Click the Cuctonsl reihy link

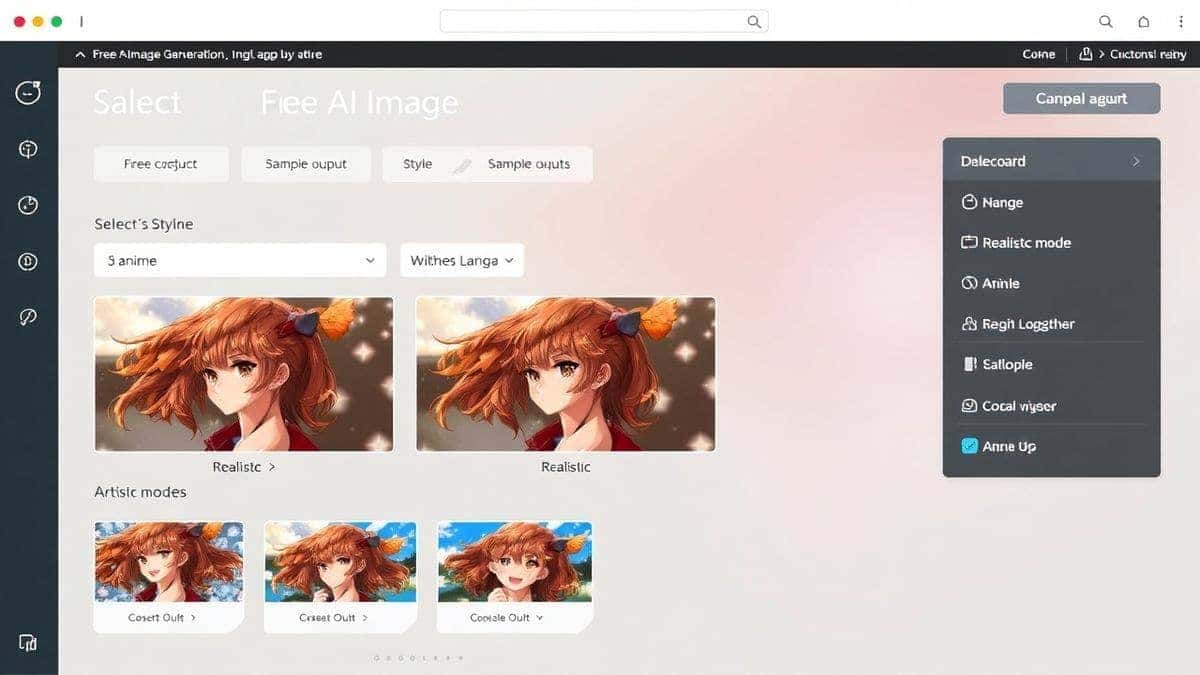1147,54
